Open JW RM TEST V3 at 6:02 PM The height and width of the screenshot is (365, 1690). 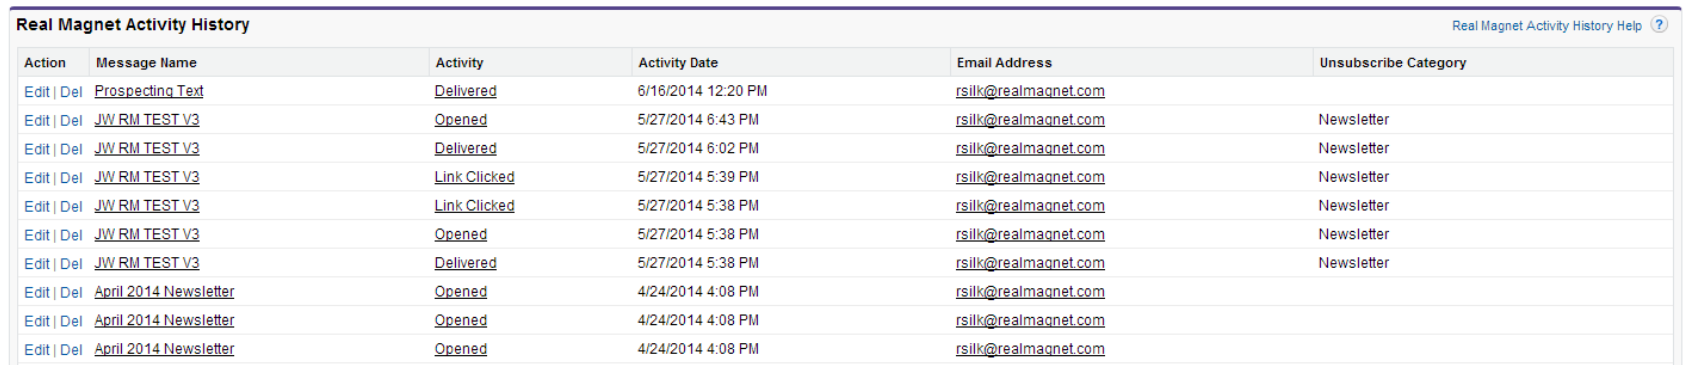pos(146,148)
